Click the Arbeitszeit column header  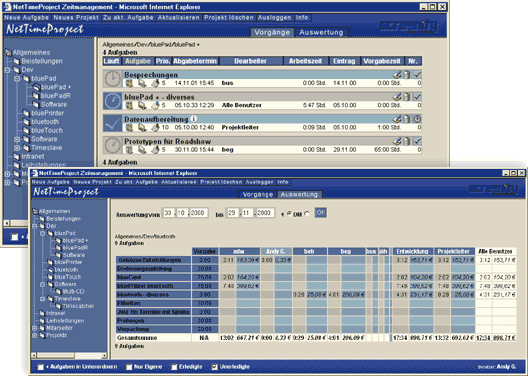(x=305, y=61)
